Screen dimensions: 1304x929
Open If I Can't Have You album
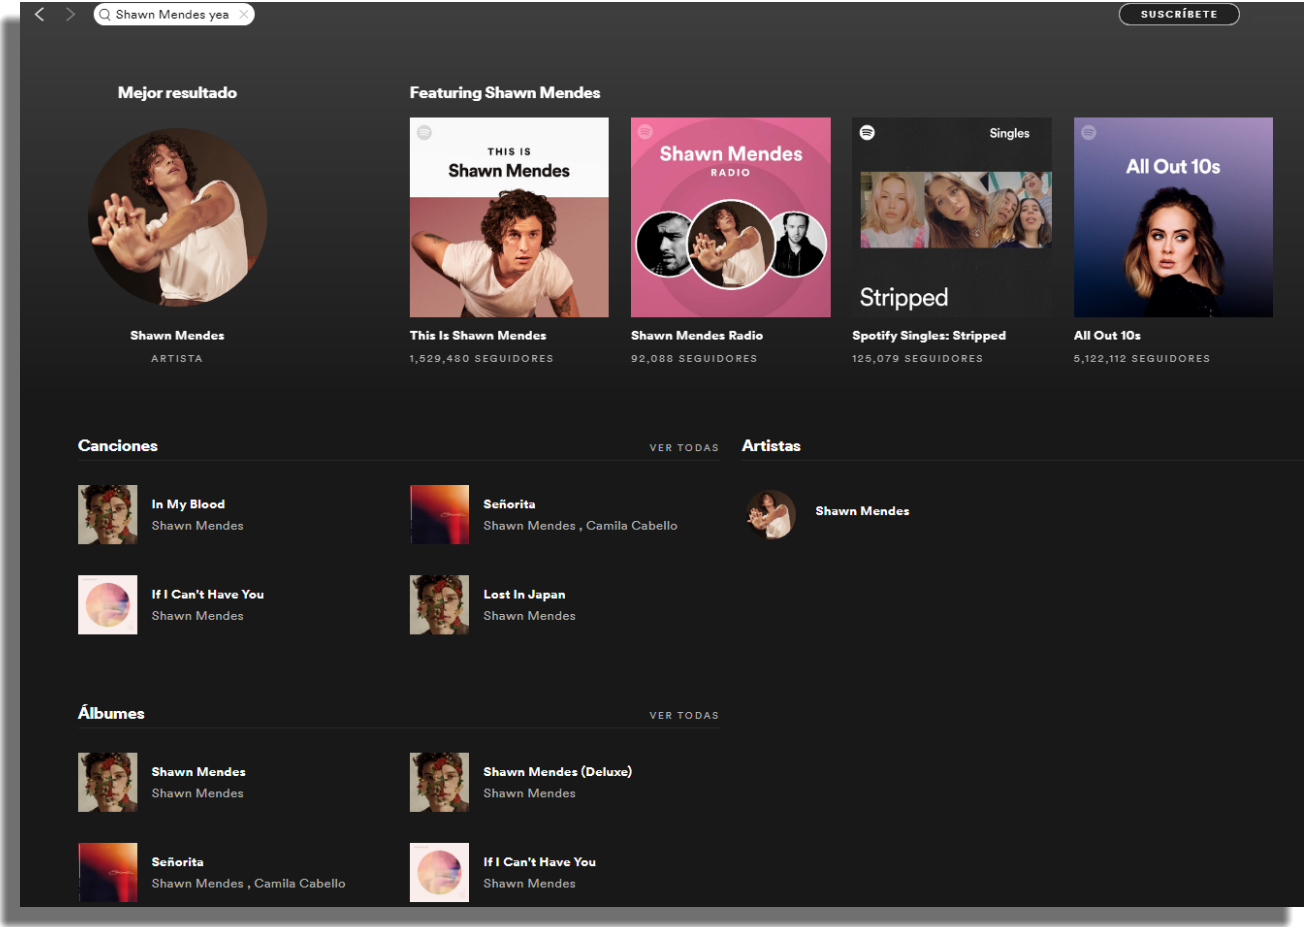(x=539, y=862)
